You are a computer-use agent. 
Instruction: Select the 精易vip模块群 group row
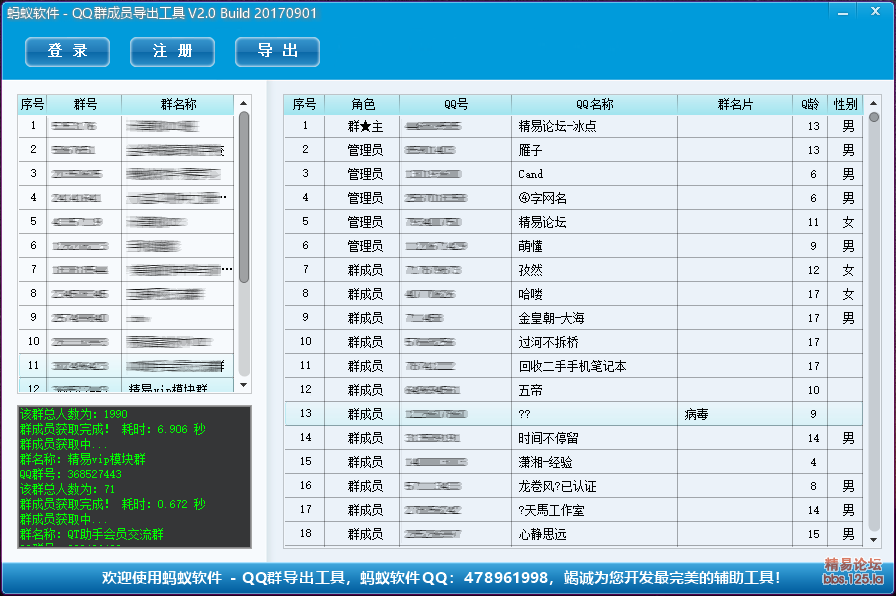click(x=126, y=386)
